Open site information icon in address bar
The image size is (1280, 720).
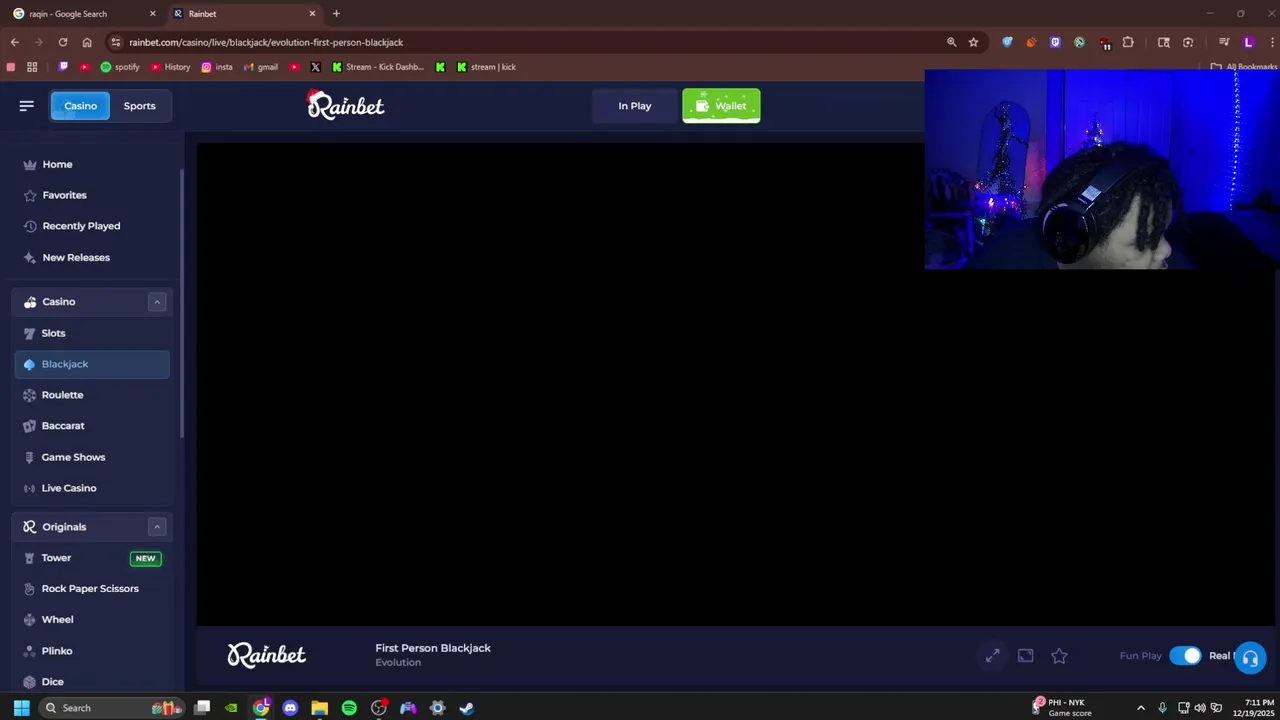pyautogui.click(x=116, y=42)
